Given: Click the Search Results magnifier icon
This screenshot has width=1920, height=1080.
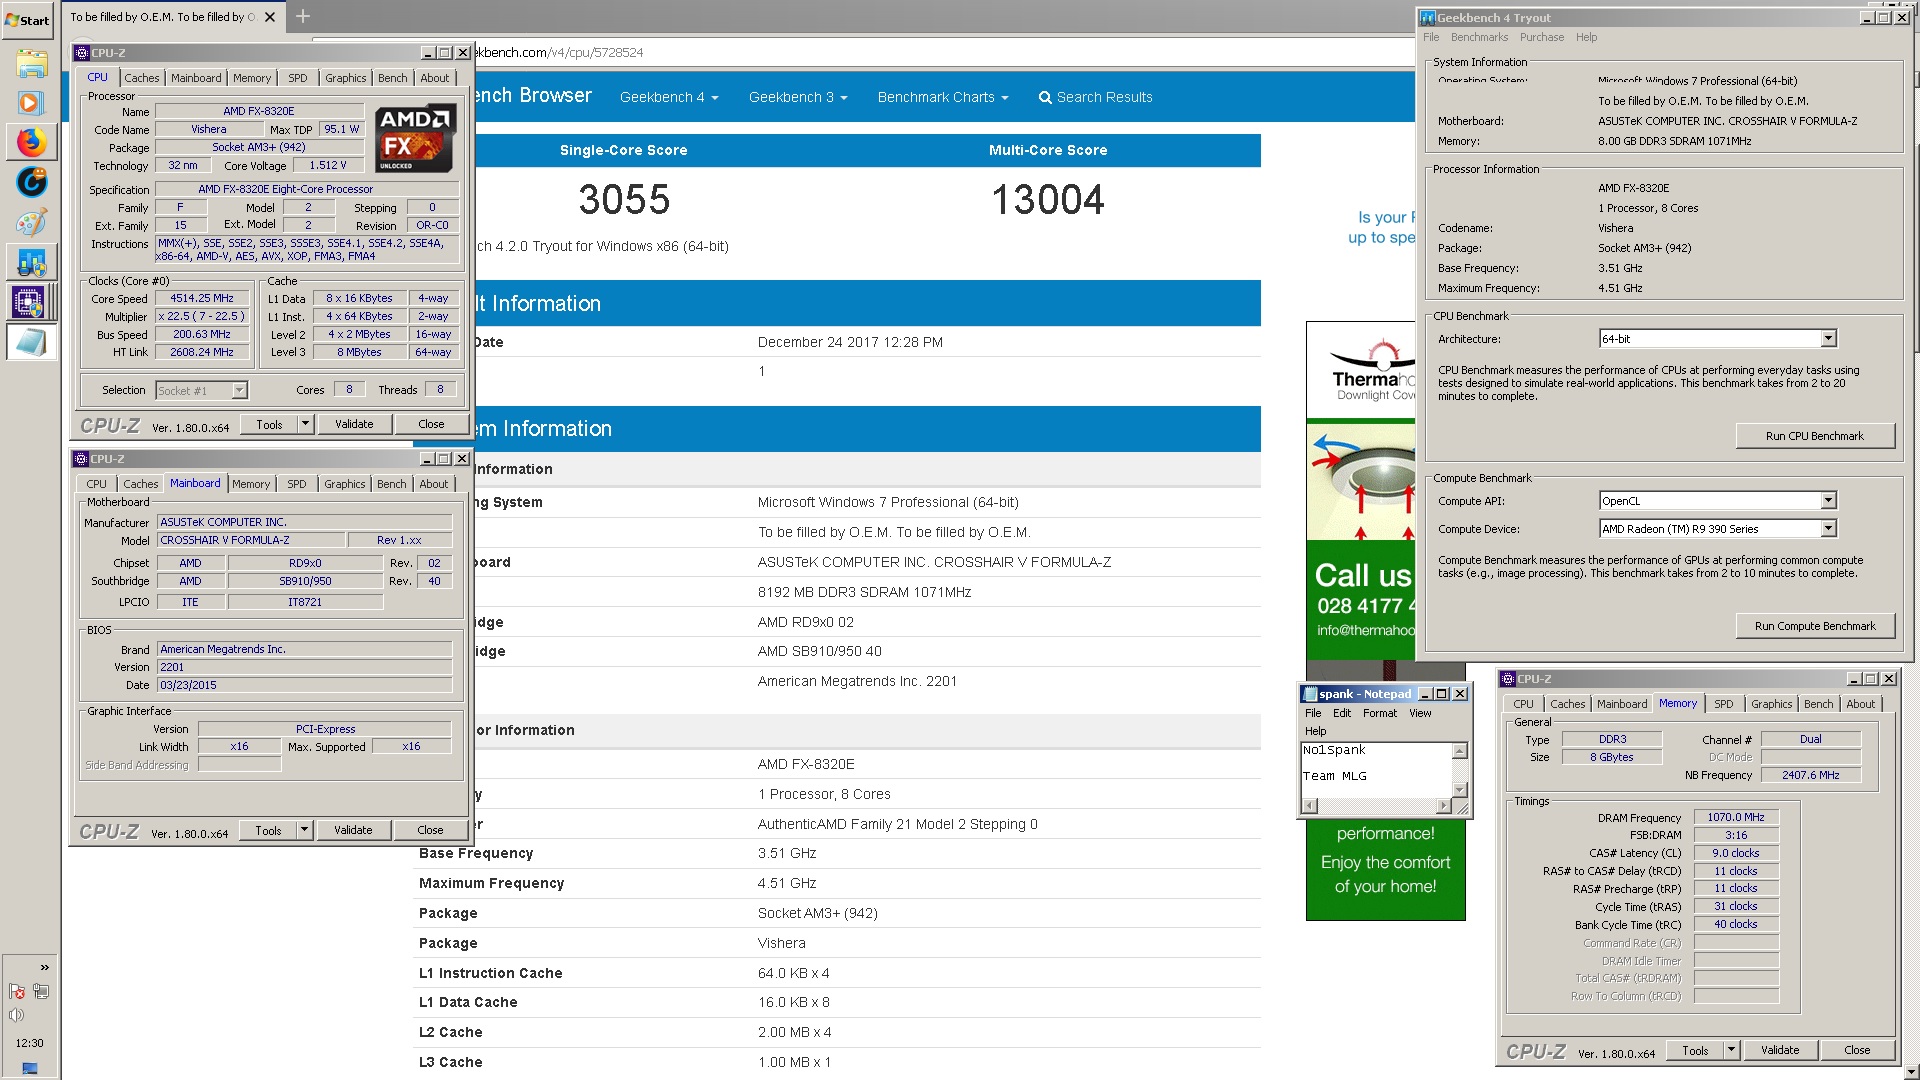Looking at the screenshot, I should [1045, 97].
